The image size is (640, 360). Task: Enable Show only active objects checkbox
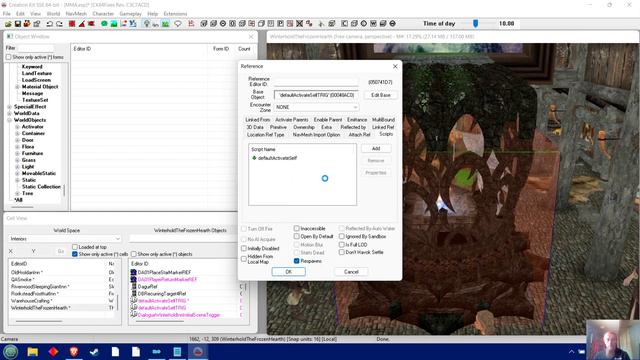(133, 254)
